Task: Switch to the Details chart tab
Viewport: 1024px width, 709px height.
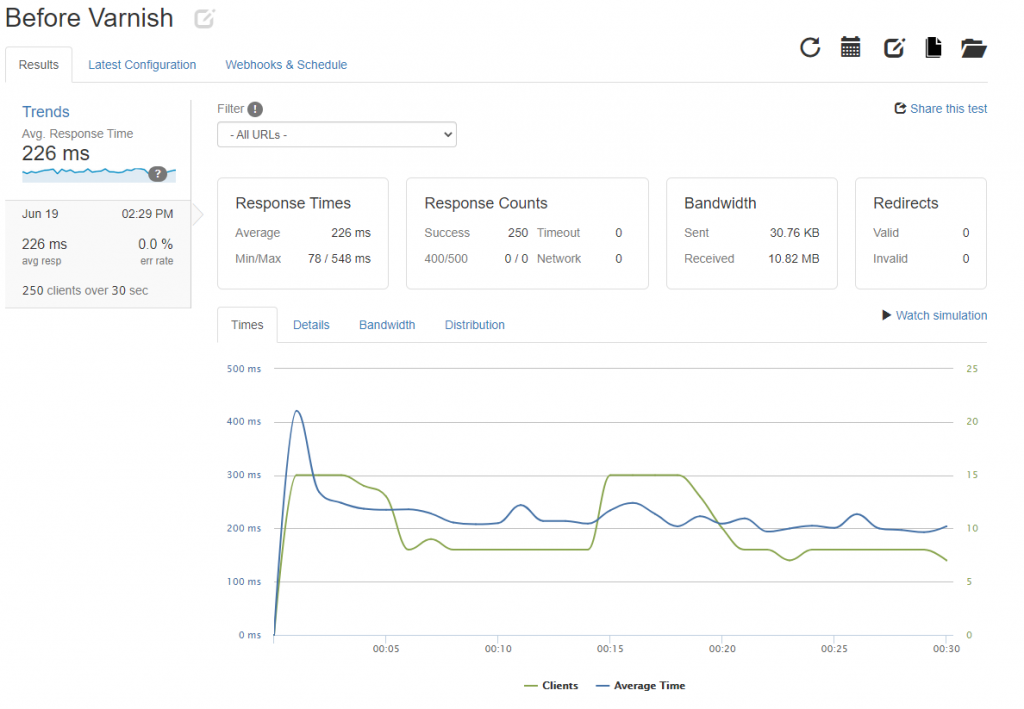Action: click(x=311, y=324)
